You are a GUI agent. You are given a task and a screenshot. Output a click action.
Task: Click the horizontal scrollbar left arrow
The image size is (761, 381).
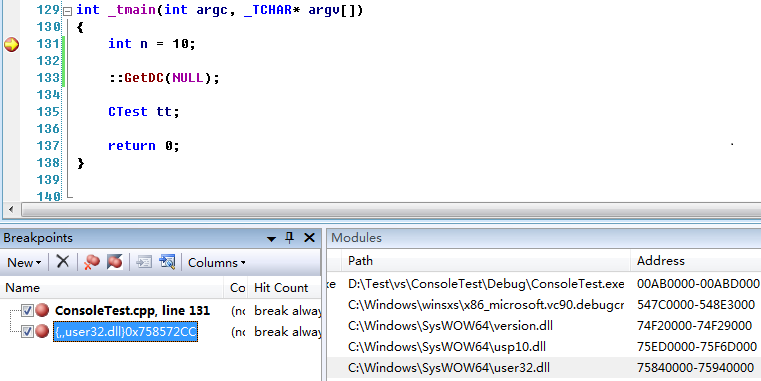(x=12, y=210)
